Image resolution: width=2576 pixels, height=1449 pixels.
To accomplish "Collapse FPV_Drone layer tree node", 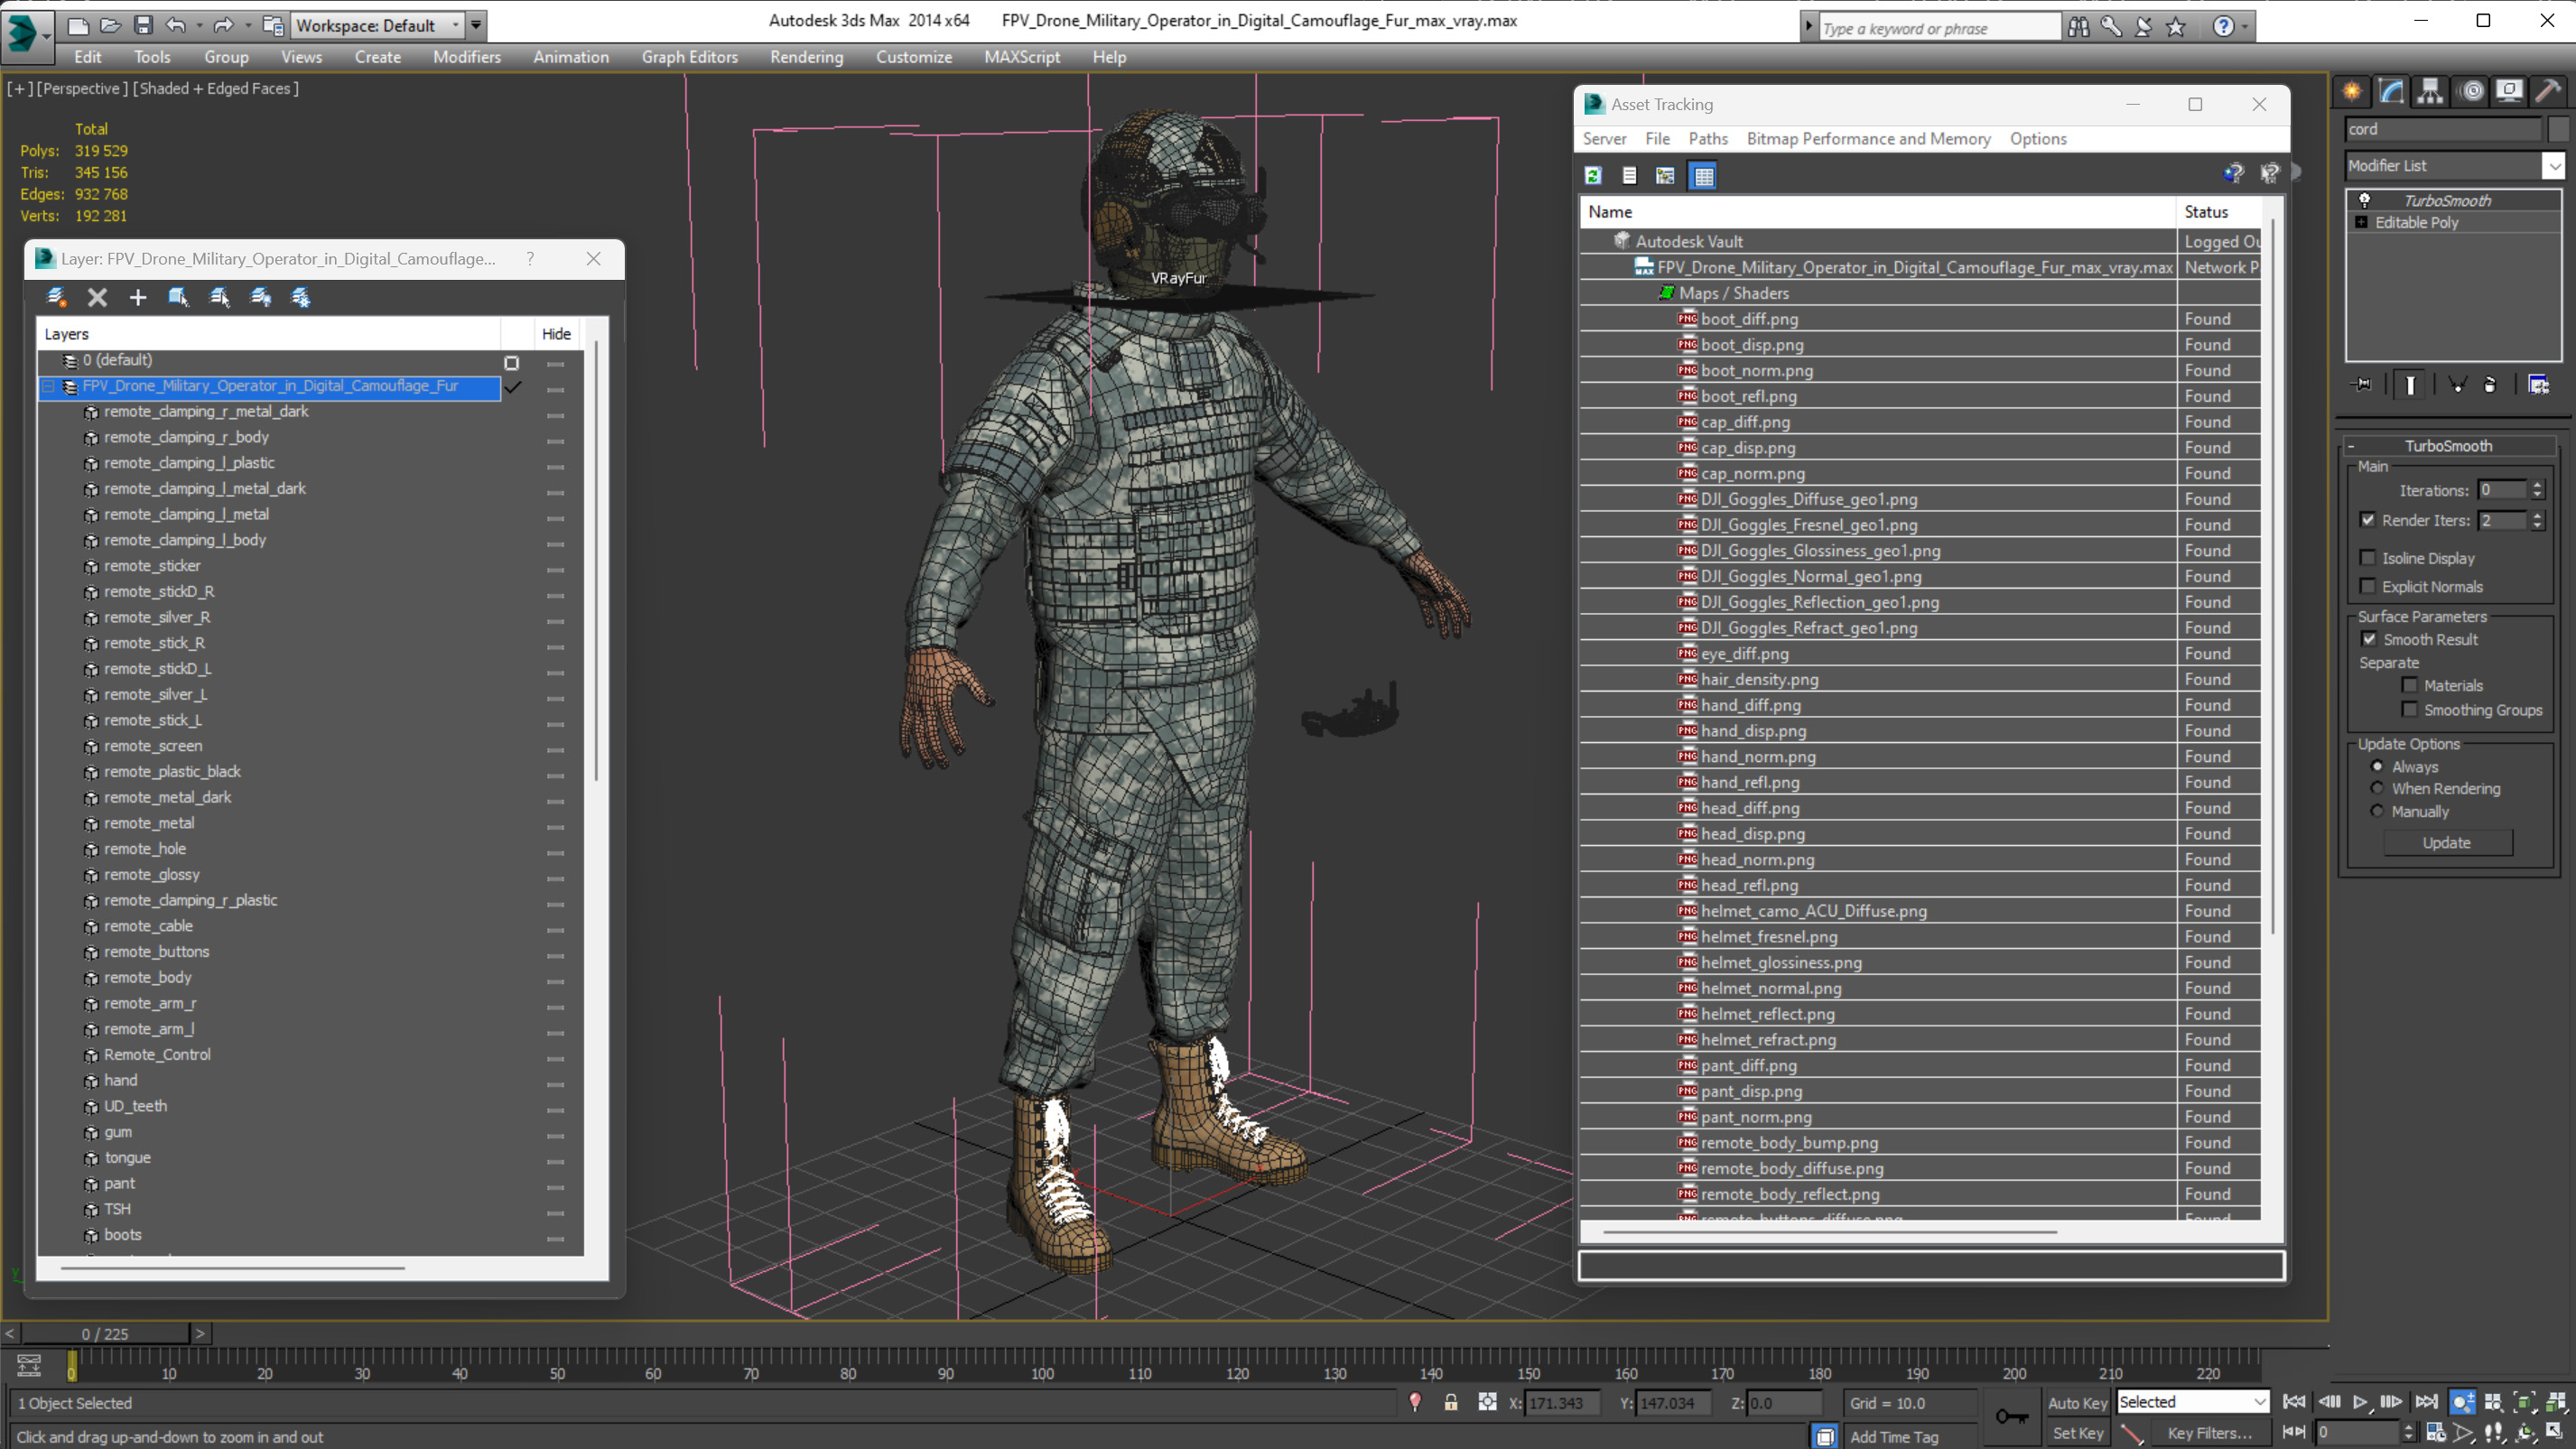I will [49, 386].
